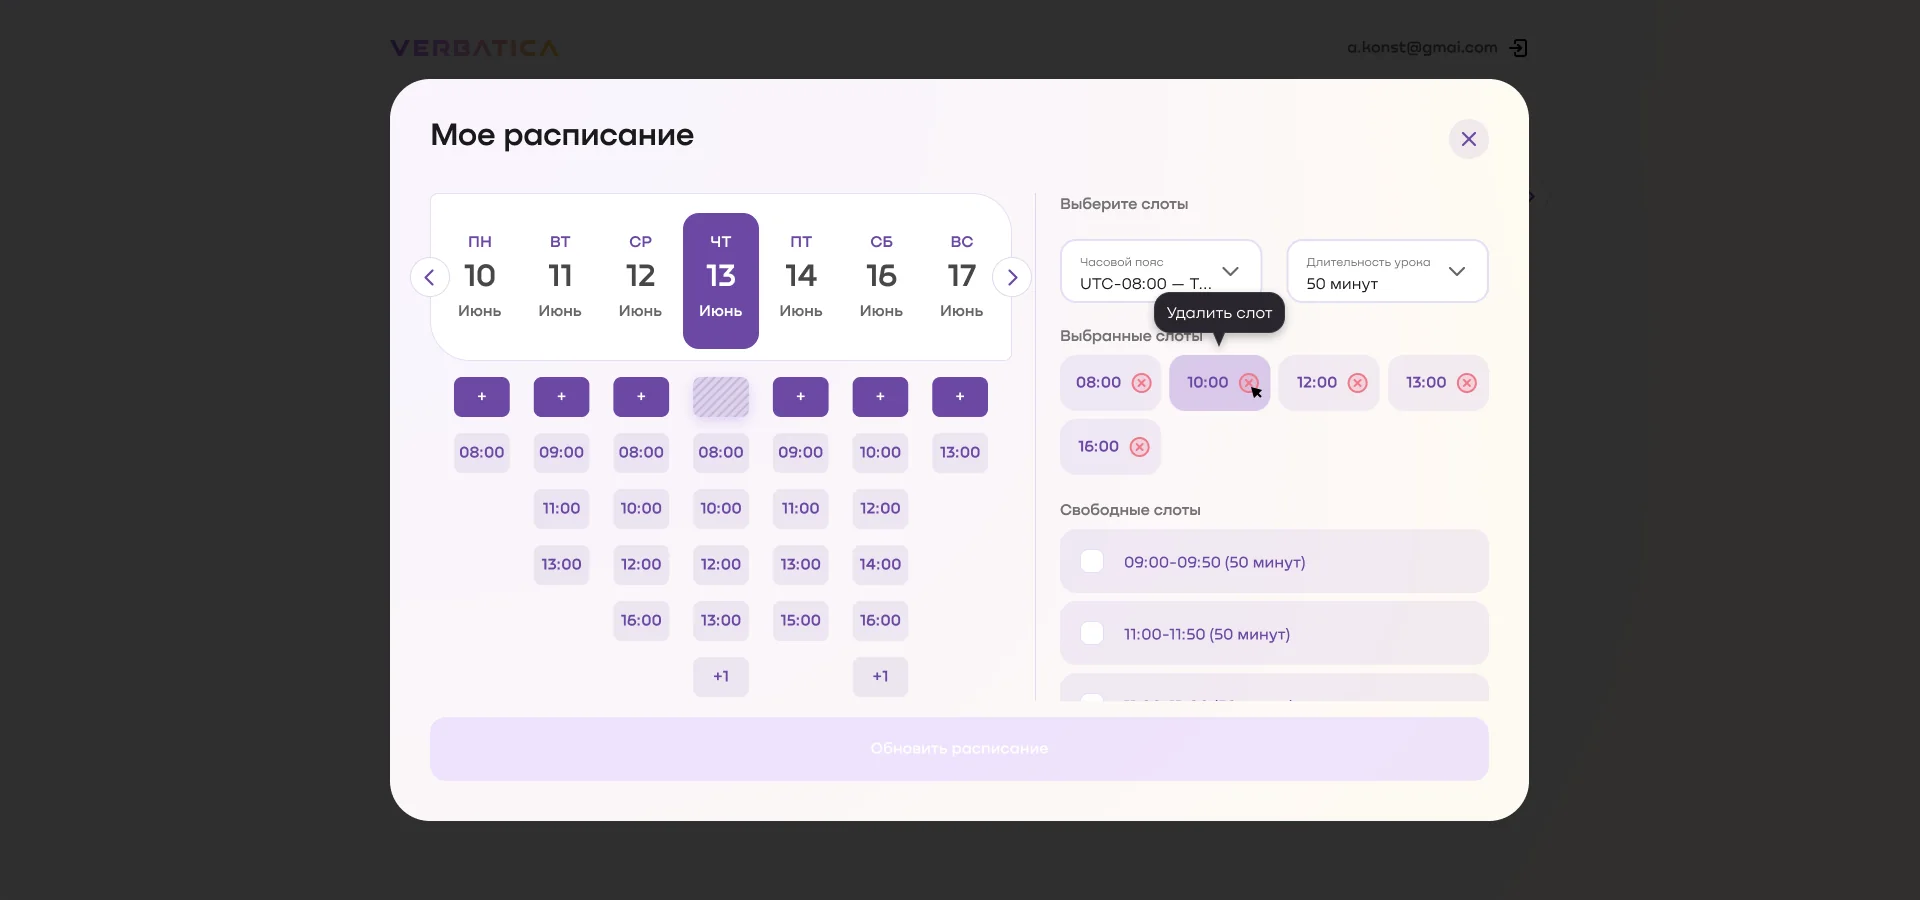The height and width of the screenshot is (900, 1920).
Task: Click Friday's 09:00 slot
Action: [801, 453]
